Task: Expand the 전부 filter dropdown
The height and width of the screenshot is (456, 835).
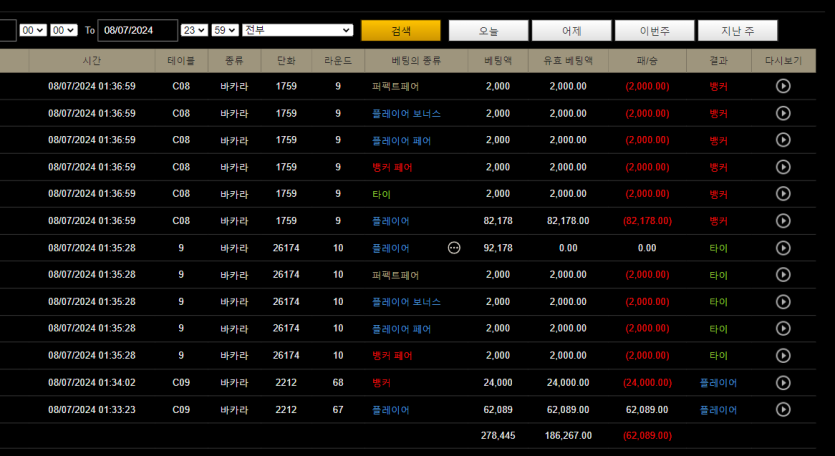Action: 298,30
